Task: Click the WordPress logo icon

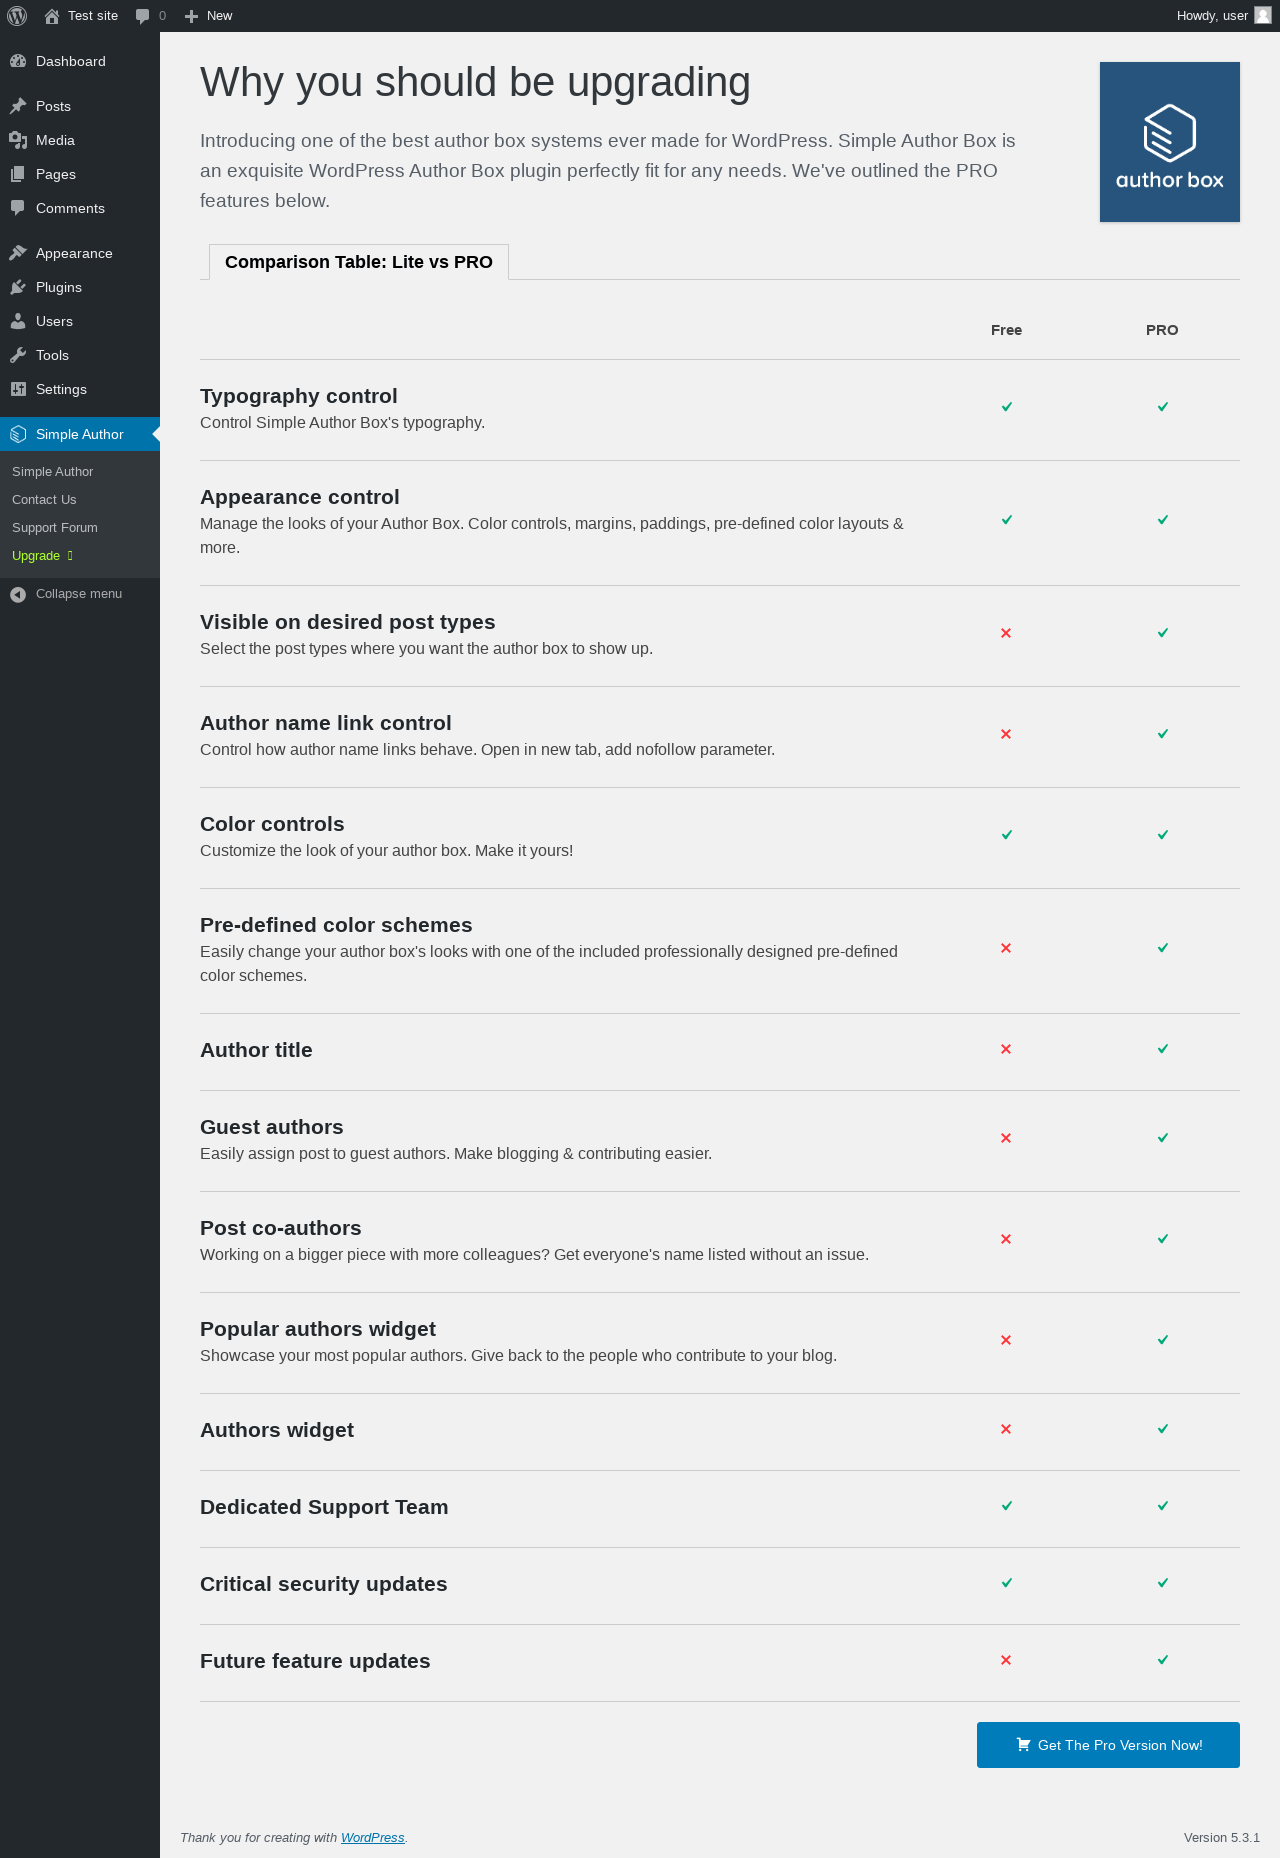Action: (17, 16)
